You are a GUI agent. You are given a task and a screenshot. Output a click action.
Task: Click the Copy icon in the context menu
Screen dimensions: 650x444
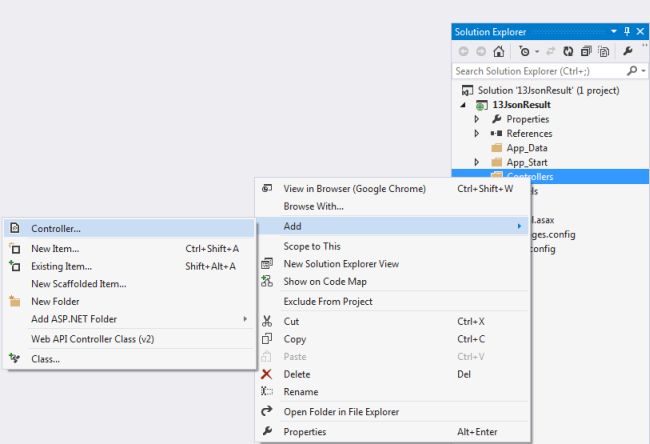(x=267, y=338)
